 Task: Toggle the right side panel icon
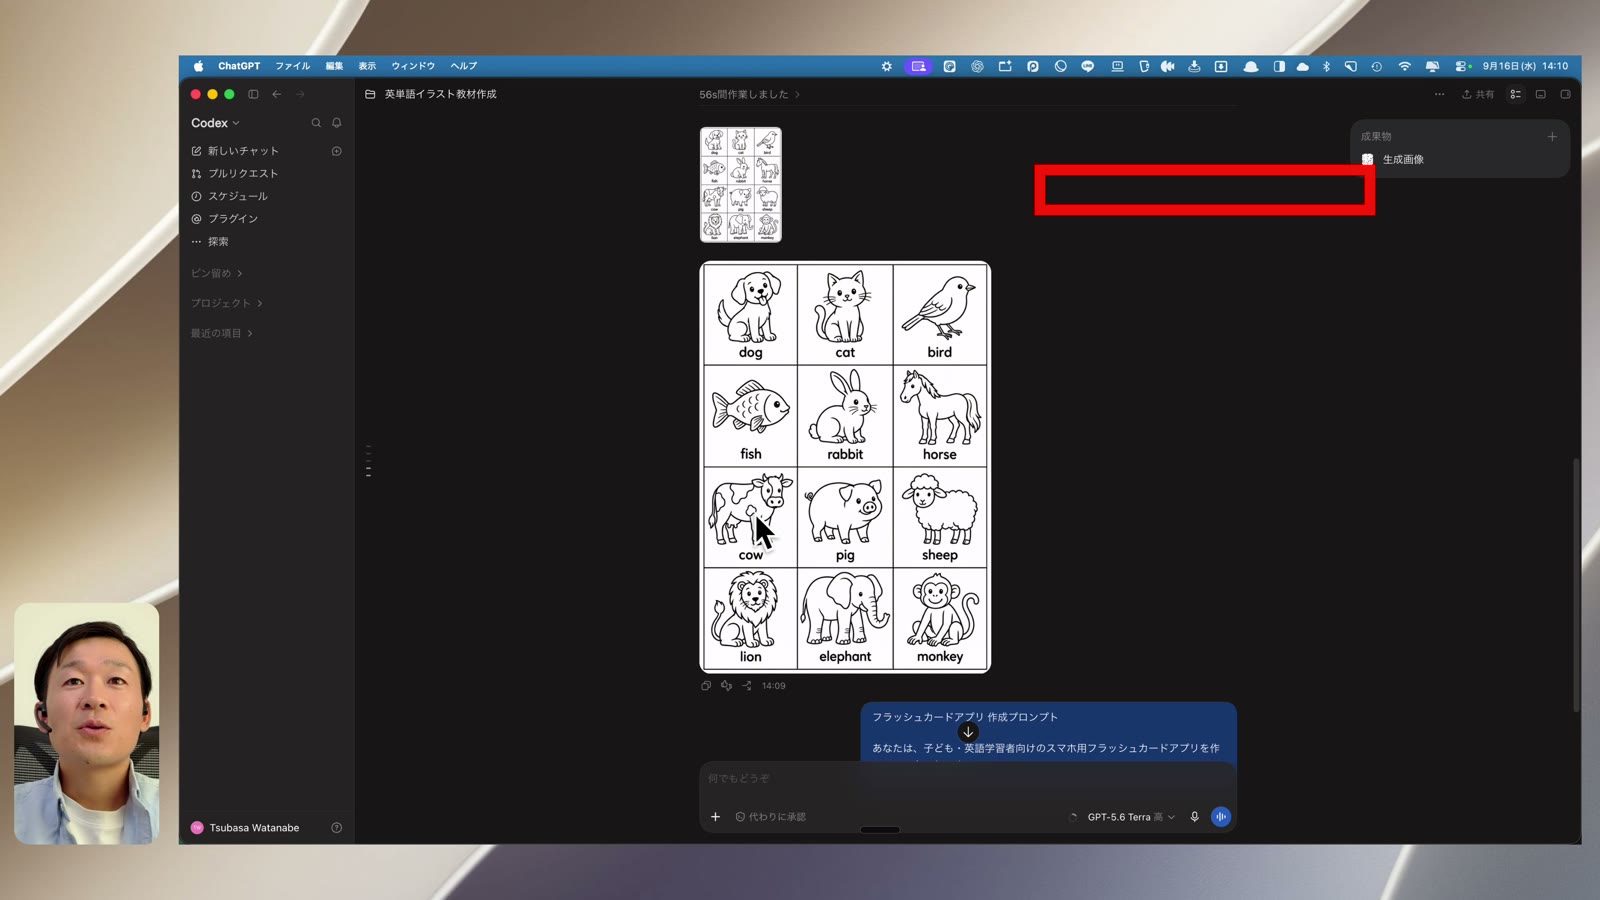click(x=1566, y=94)
